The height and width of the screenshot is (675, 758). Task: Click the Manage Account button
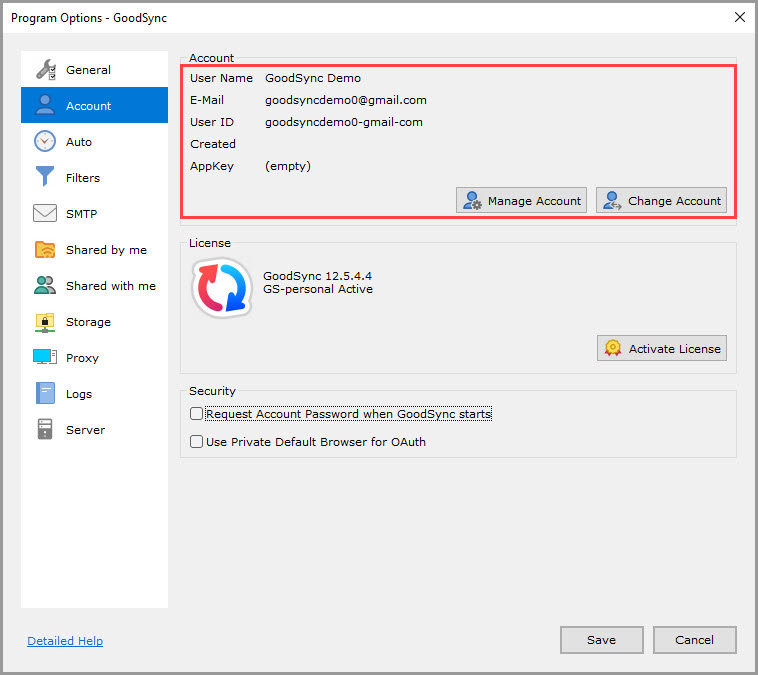click(521, 200)
